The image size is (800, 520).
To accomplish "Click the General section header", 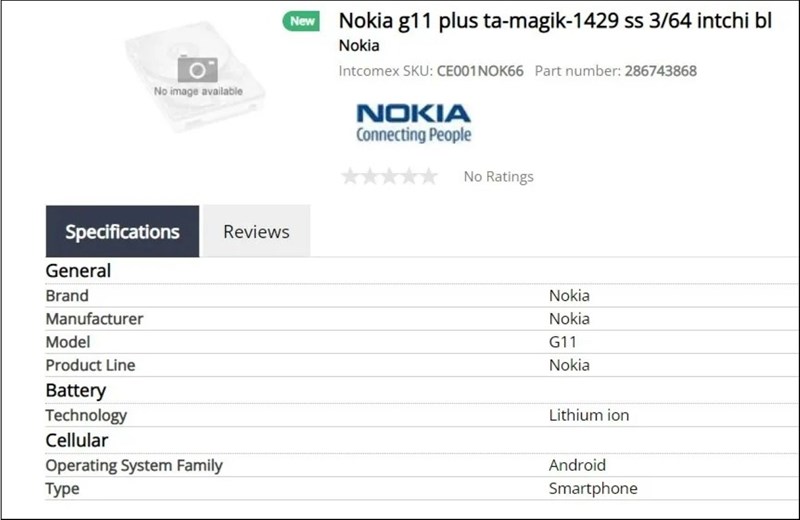I will (78, 271).
